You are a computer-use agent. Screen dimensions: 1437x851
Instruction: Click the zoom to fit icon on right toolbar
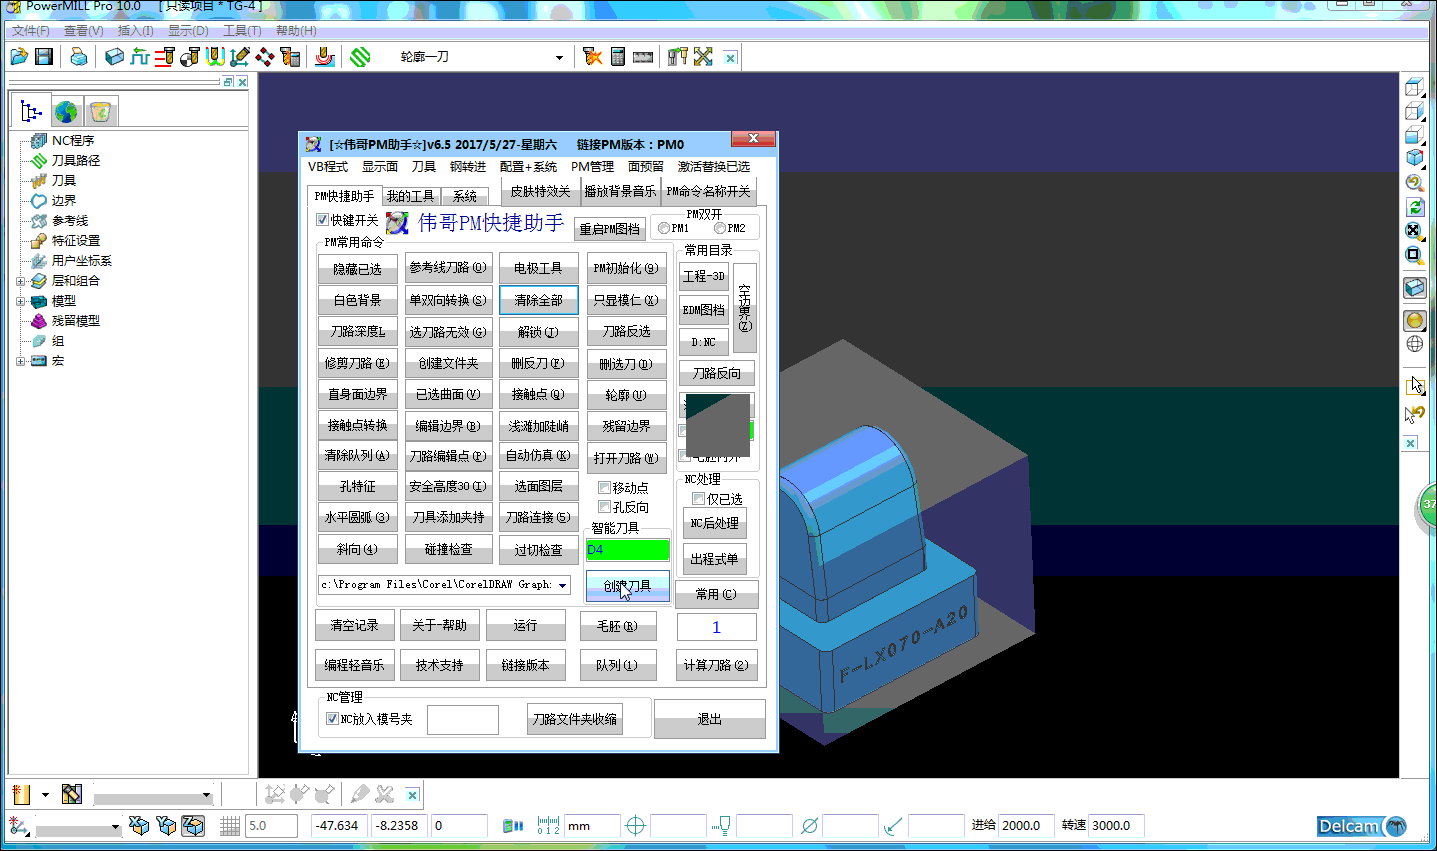tap(1414, 230)
